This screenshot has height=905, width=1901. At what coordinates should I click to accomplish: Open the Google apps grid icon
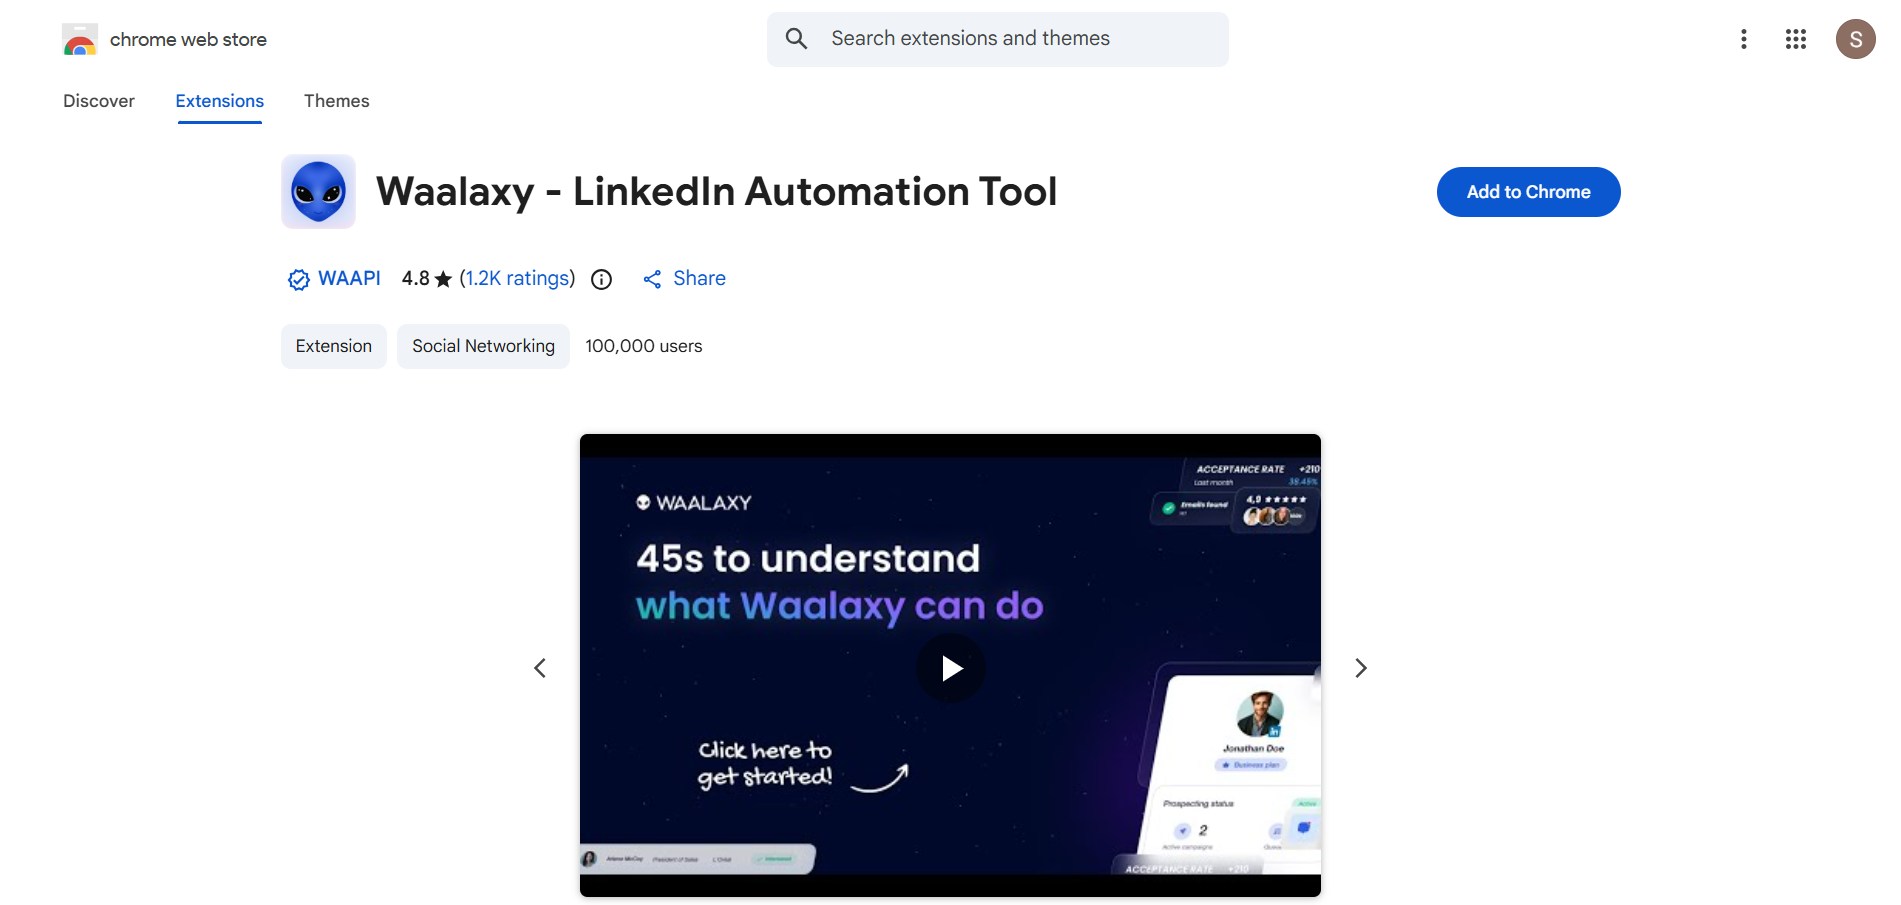1796,39
